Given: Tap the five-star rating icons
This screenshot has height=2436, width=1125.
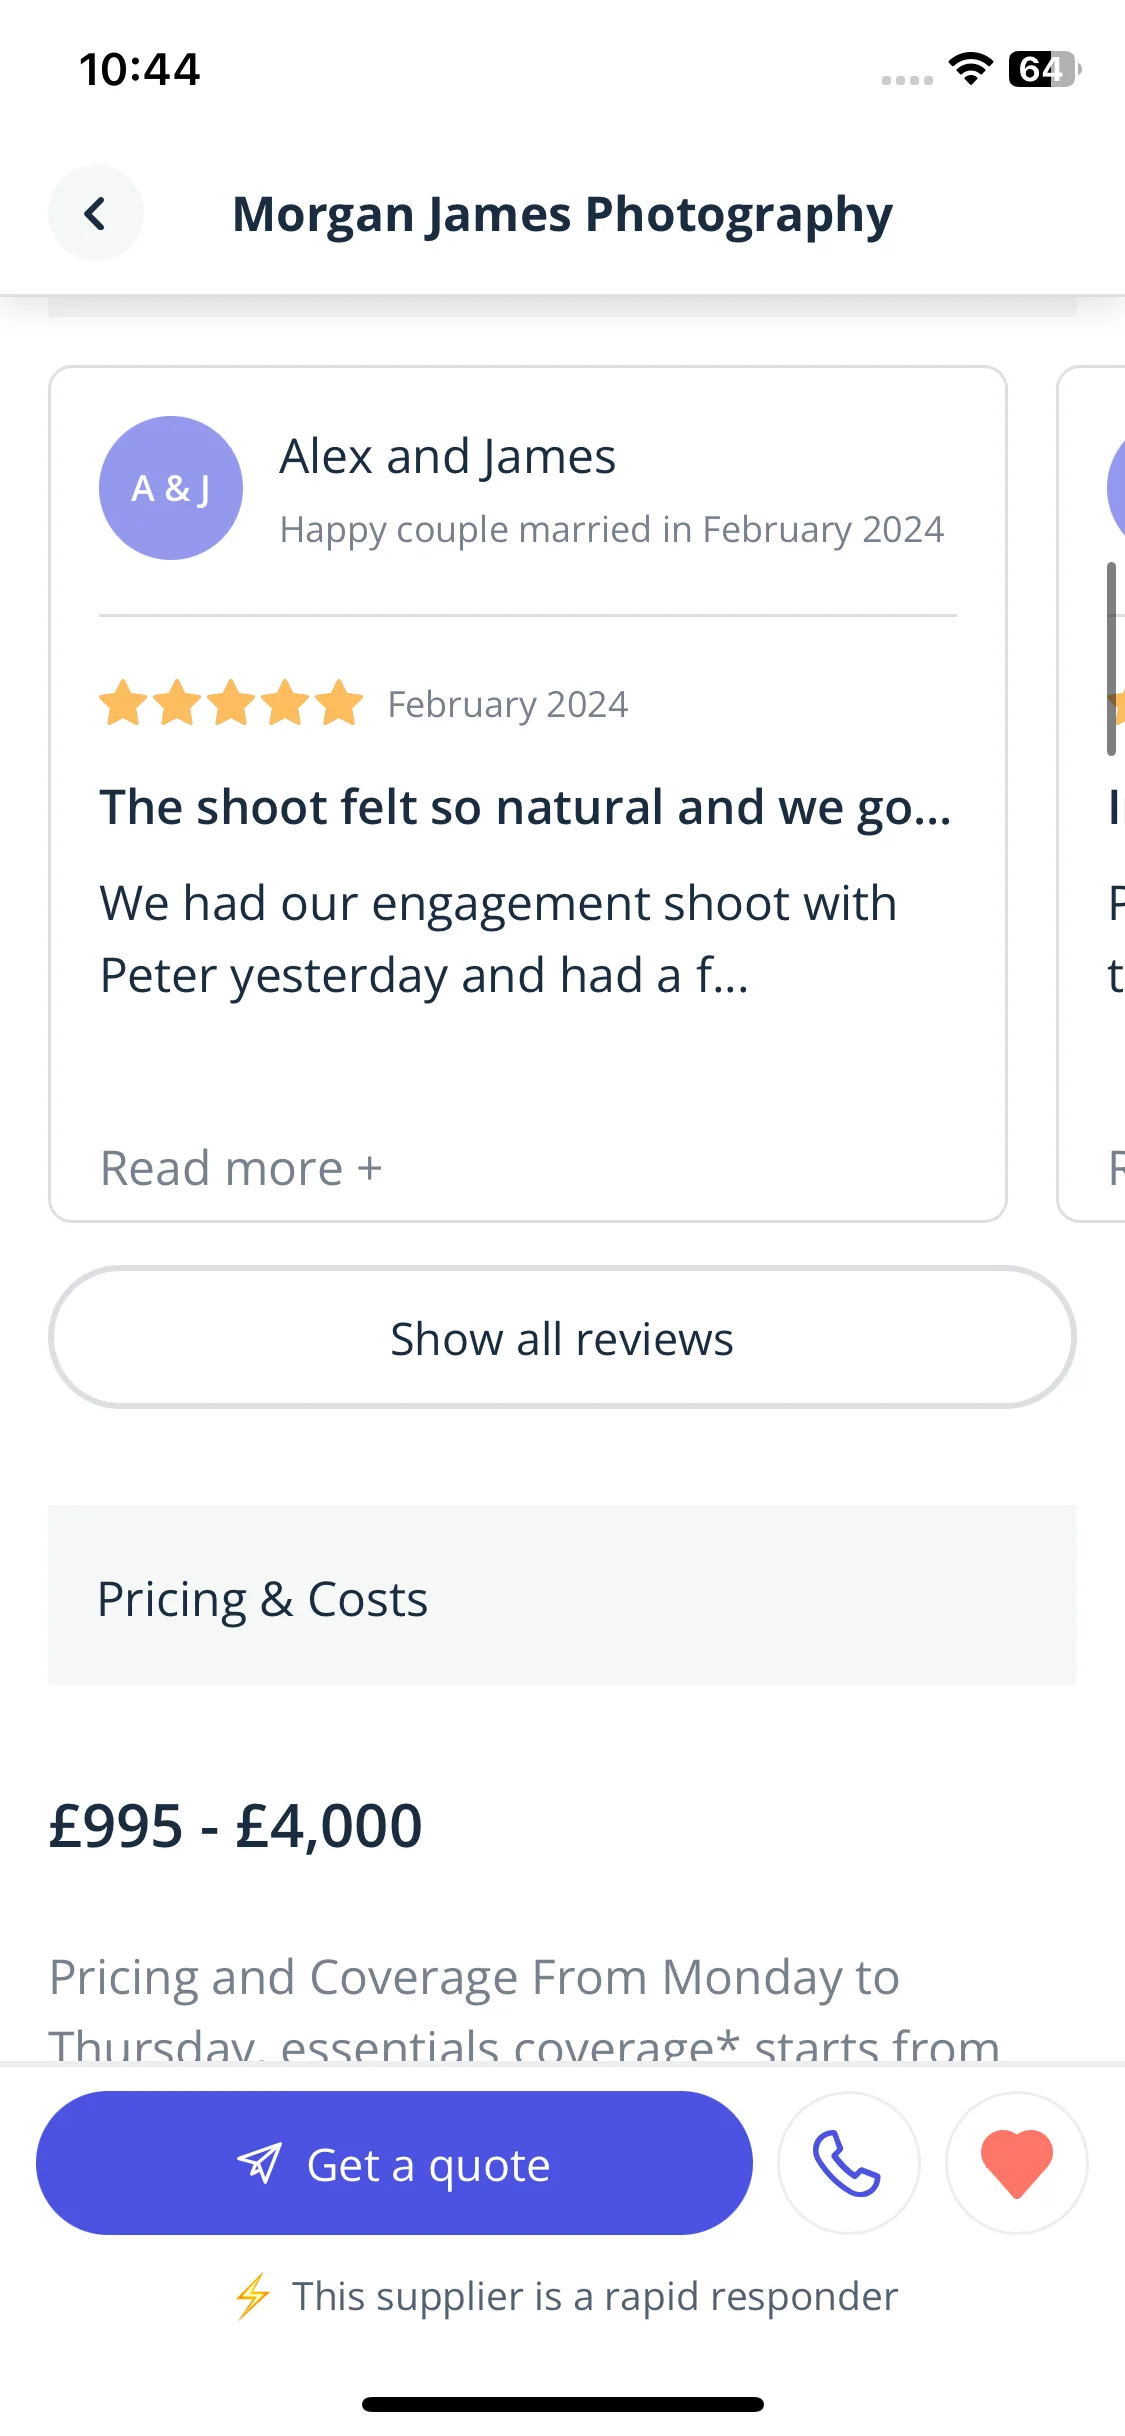Looking at the screenshot, I should [x=231, y=703].
